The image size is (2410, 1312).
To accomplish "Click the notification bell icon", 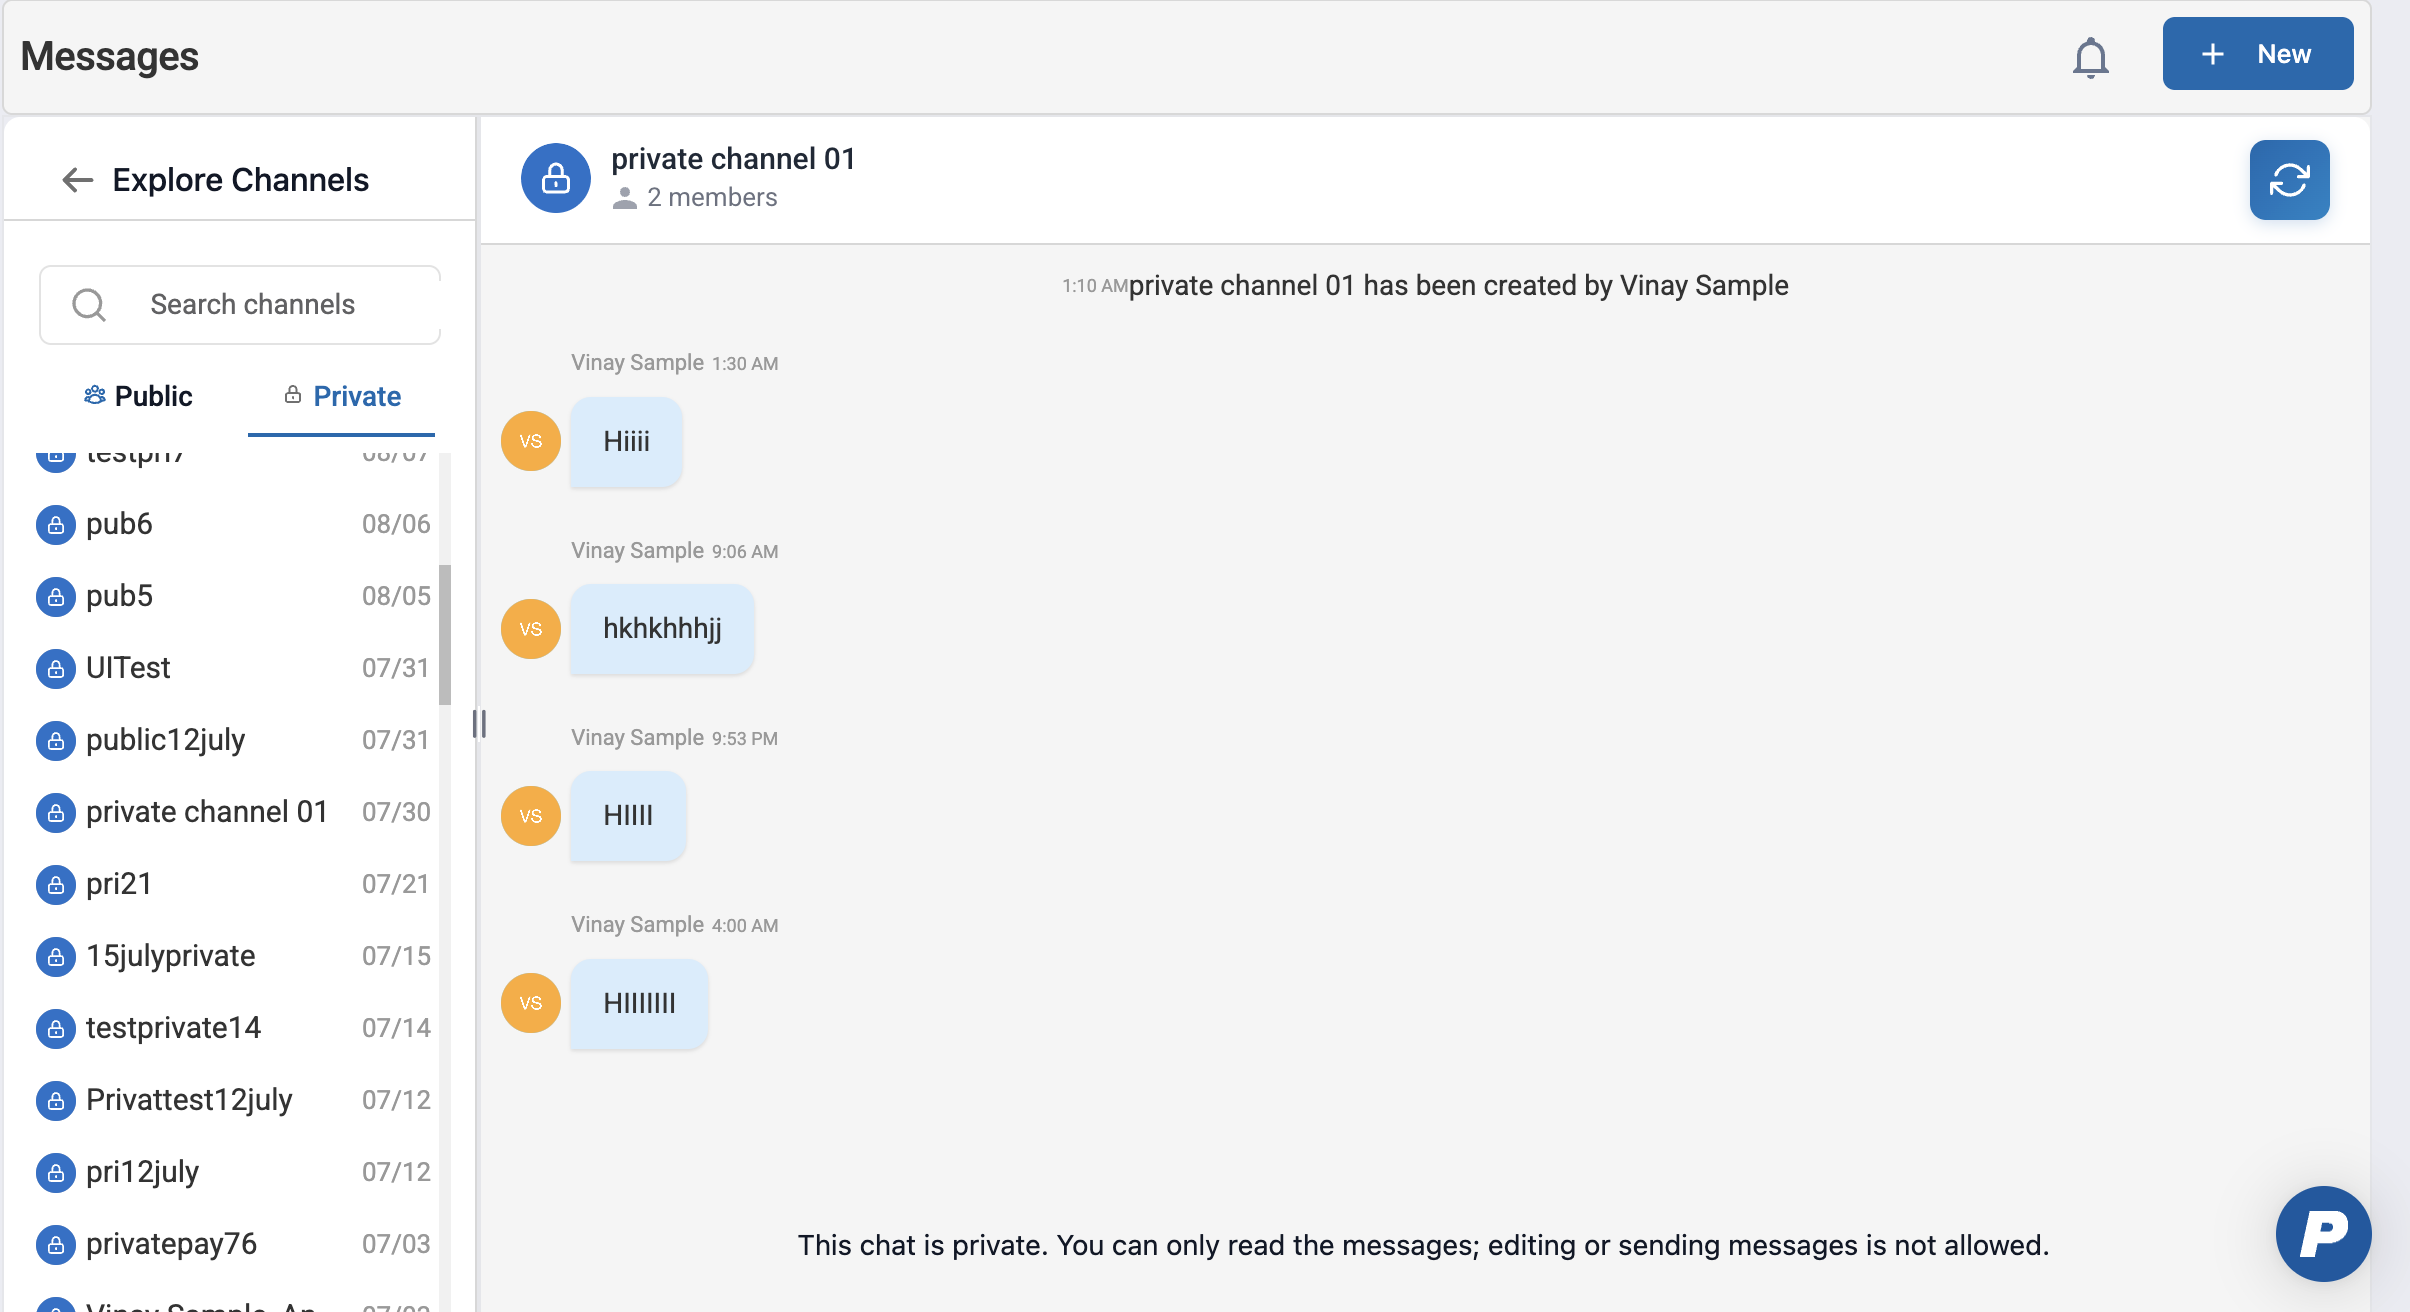I will coord(2090,57).
